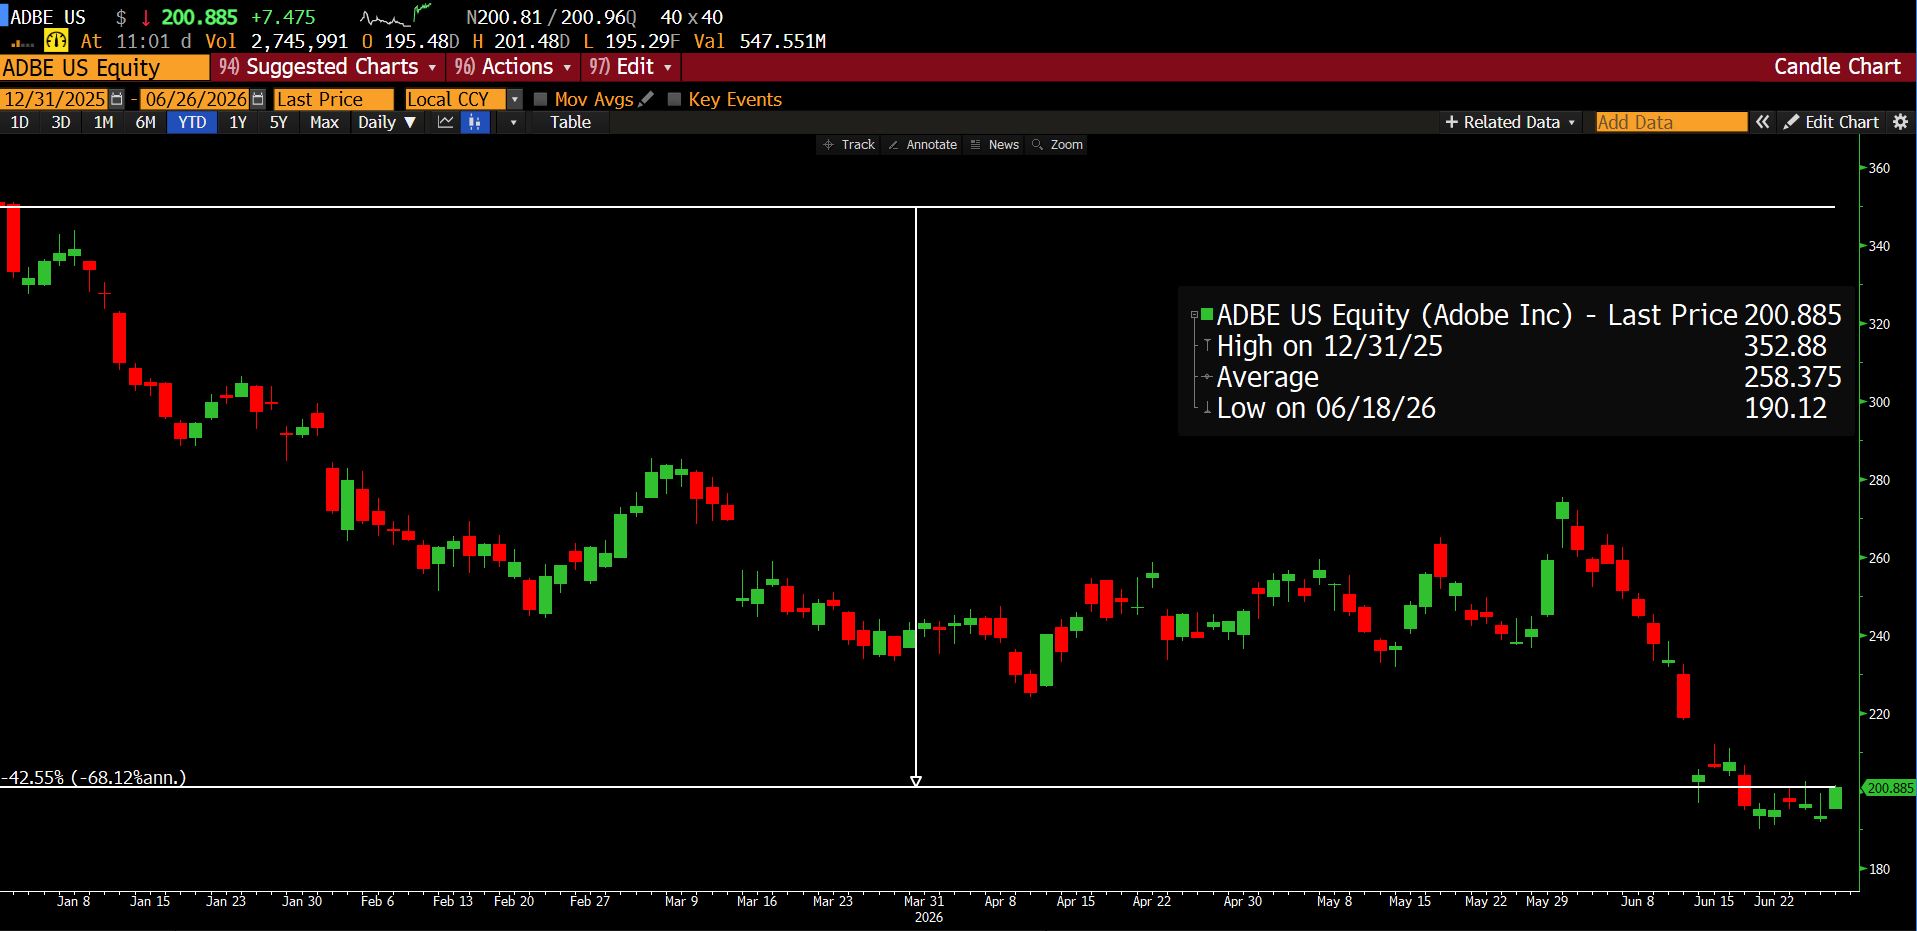Click the 40 x 40 bid/ask size

pyautogui.click(x=692, y=17)
